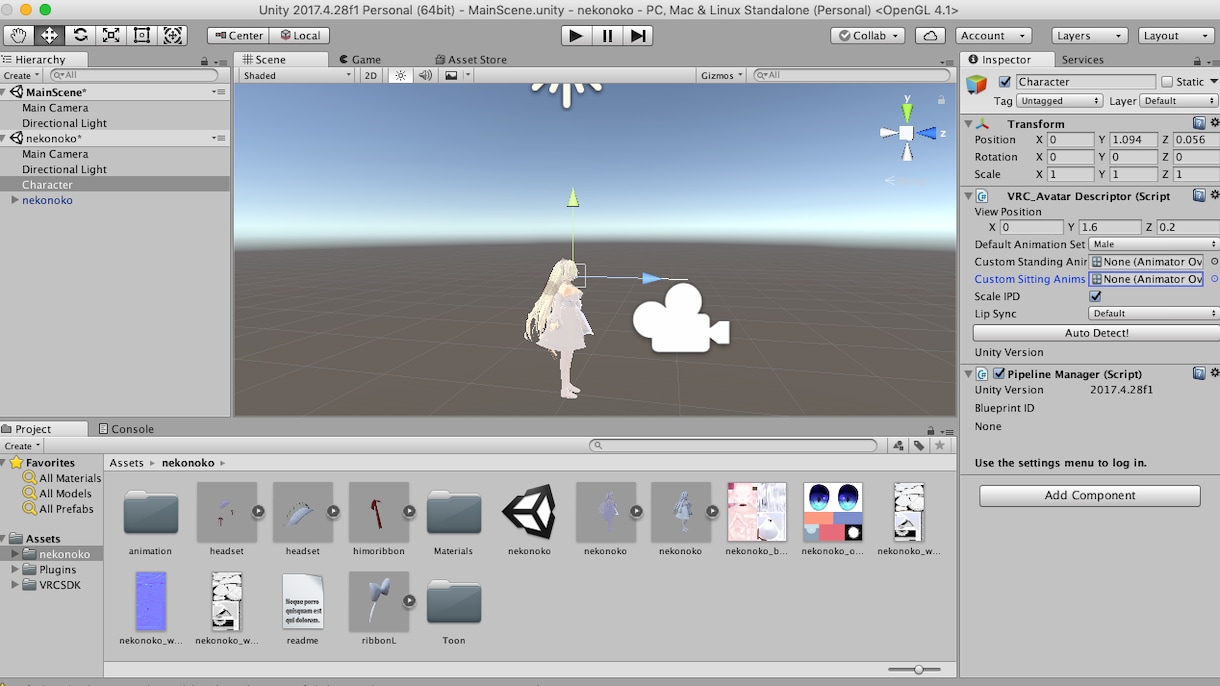Switch to Console tab

pyautogui.click(x=126, y=429)
